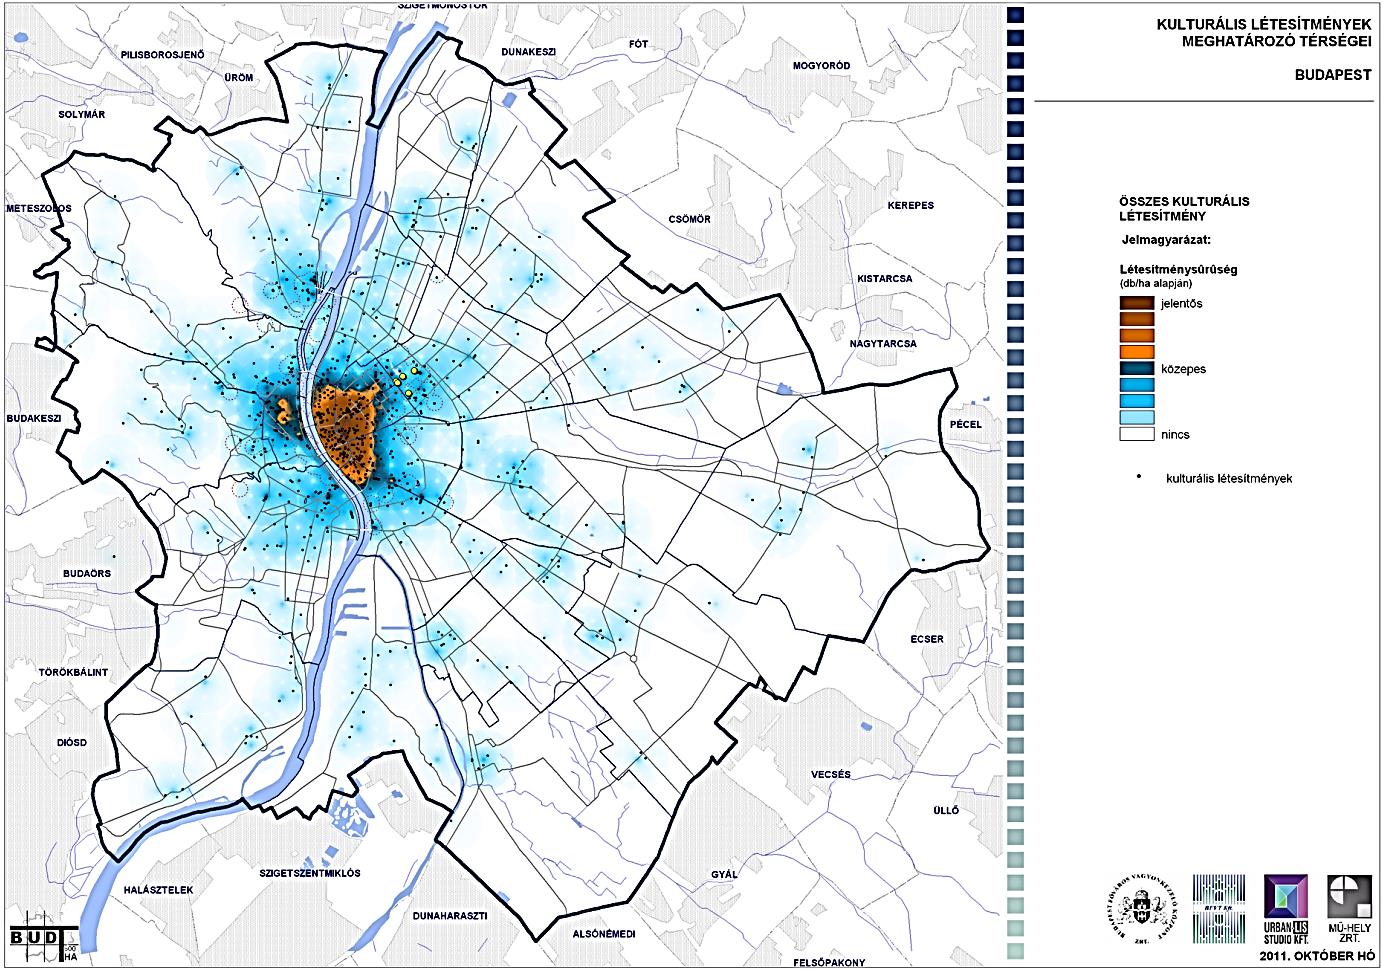Click the DIÓSD town label

click(72, 743)
